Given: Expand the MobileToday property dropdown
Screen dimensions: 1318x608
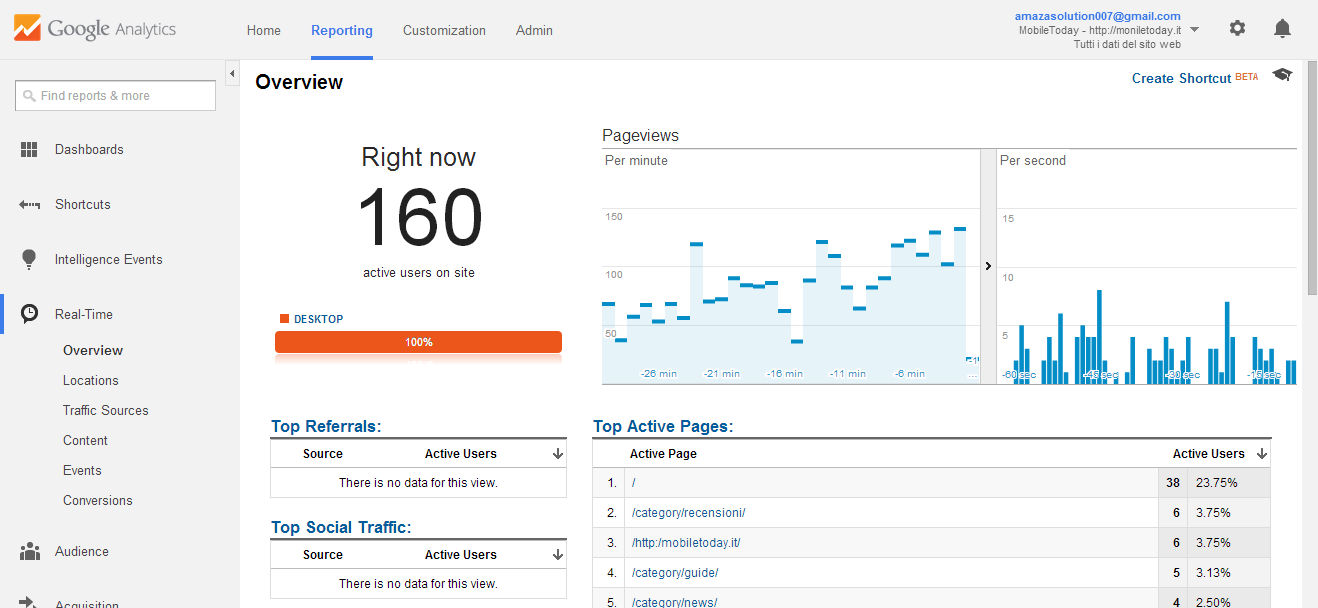Looking at the screenshot, I should pos(1194,29).
